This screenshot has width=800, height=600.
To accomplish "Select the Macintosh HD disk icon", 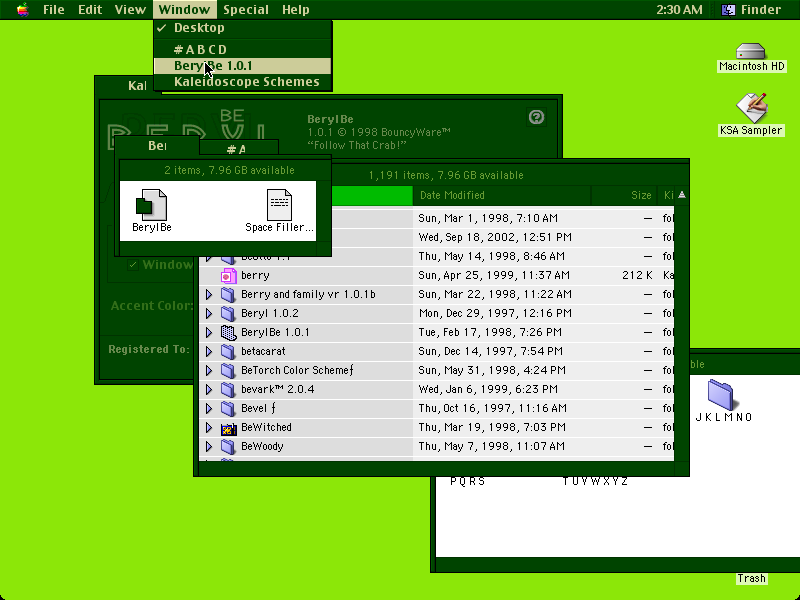I will pos(751,51).
